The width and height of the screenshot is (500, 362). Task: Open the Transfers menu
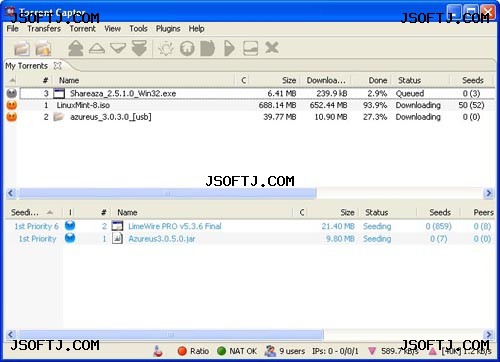44,29
